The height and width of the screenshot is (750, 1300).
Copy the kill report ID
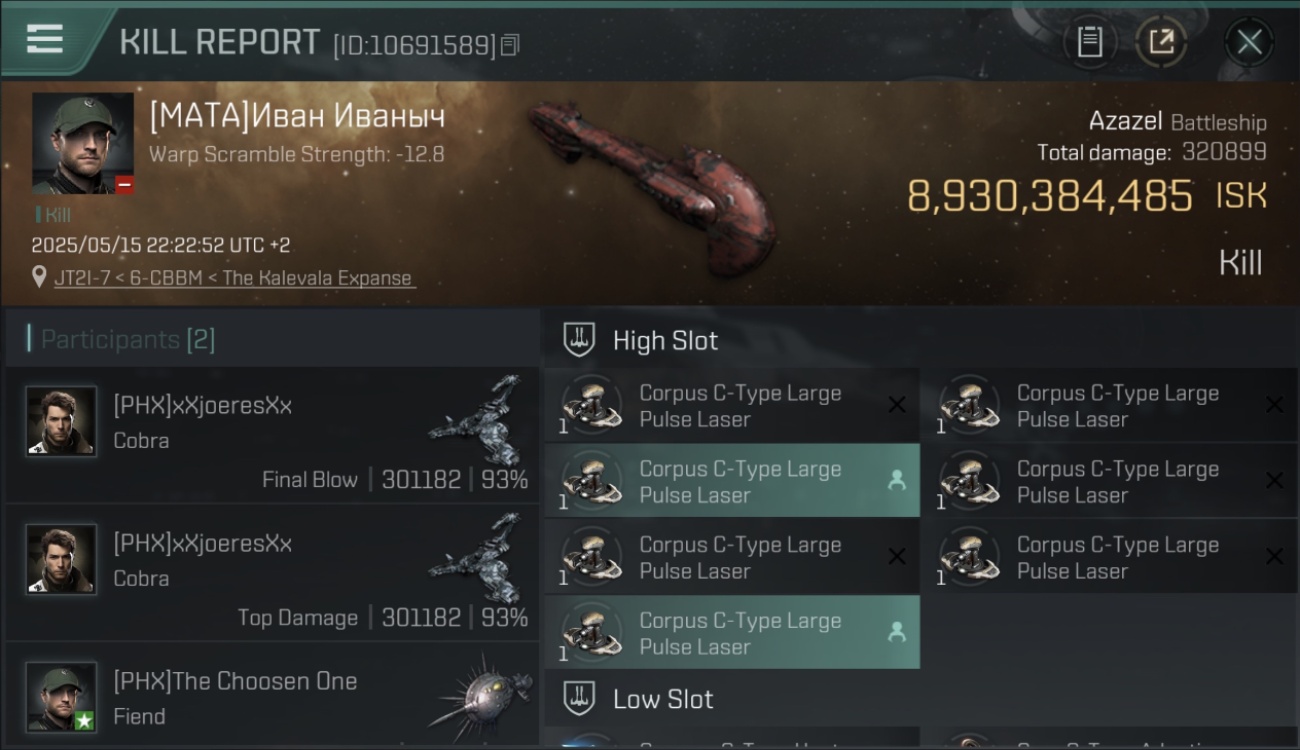pyautogui.click(x=510, y=45)
